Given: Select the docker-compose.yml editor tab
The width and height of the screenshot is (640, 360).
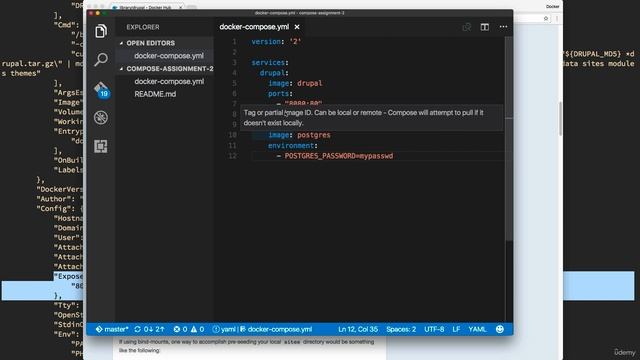Looking at the screenshot, I should click(x=254, y=27).
